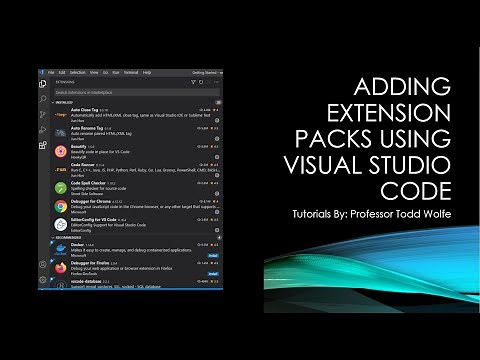
Task: Open the Source Control view
Action: [x=43, y=114]
